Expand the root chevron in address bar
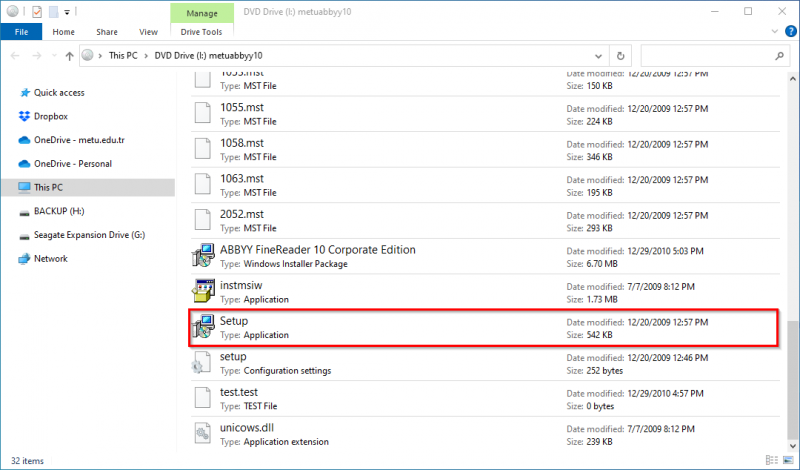The width and height of the screenshot is (800, 470). 101,56
